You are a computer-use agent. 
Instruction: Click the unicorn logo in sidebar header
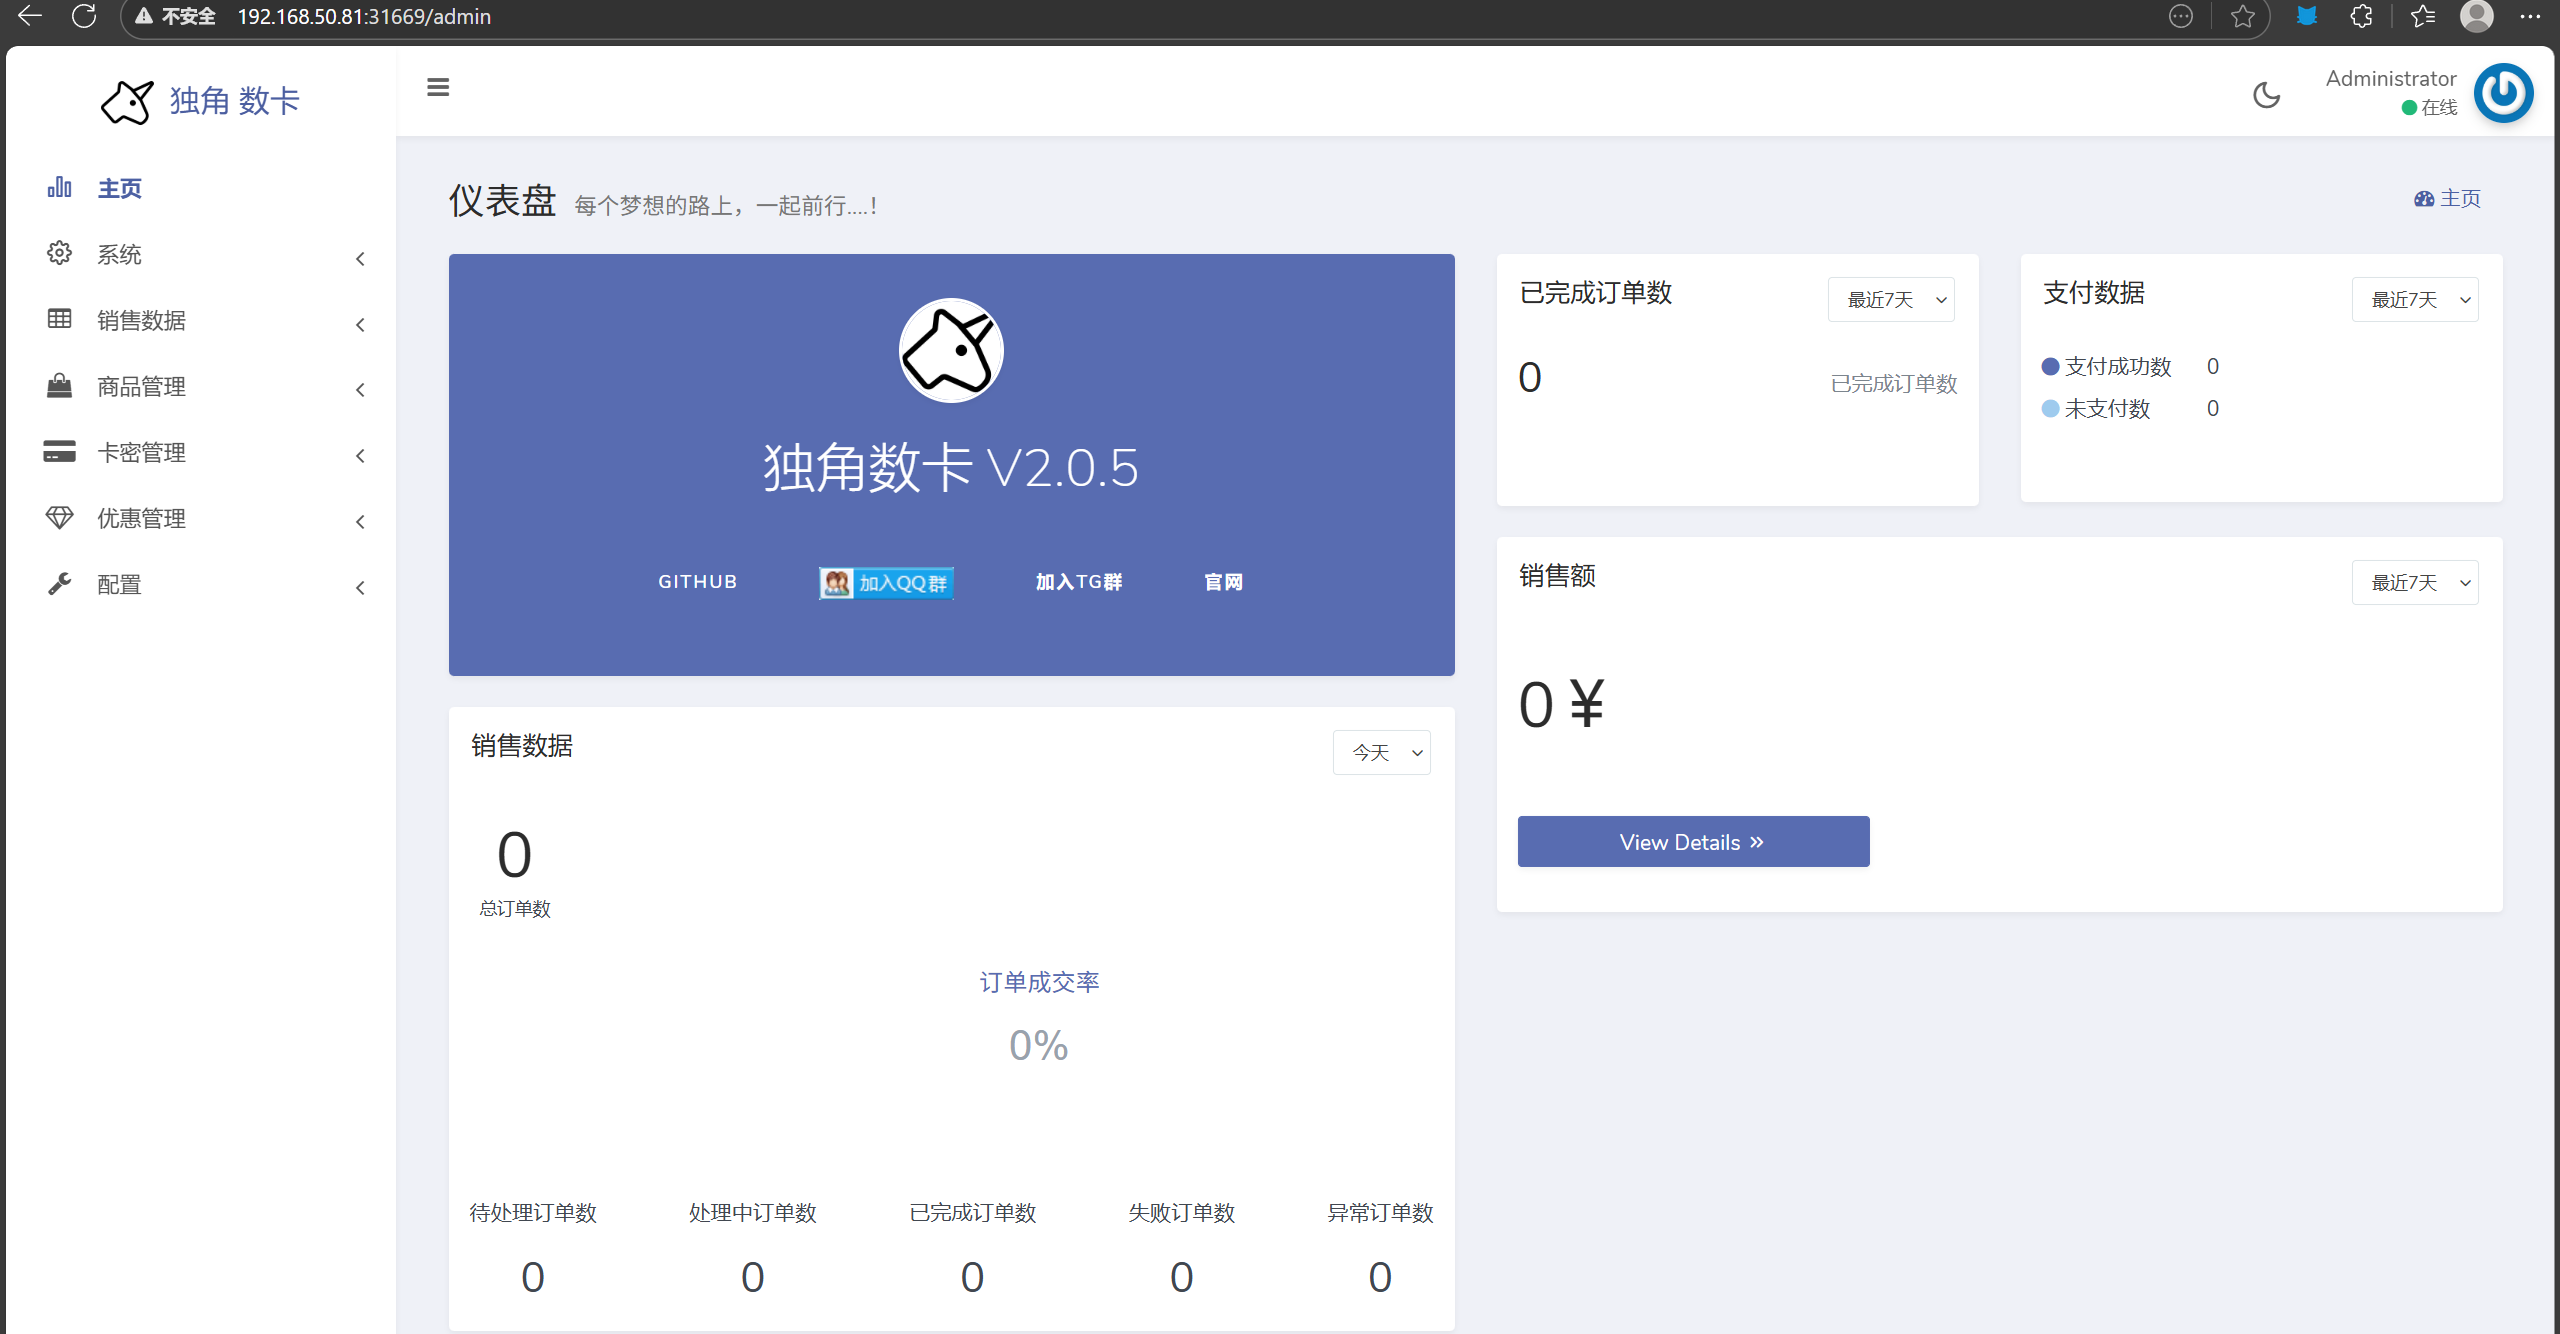[x=127, y=101]
